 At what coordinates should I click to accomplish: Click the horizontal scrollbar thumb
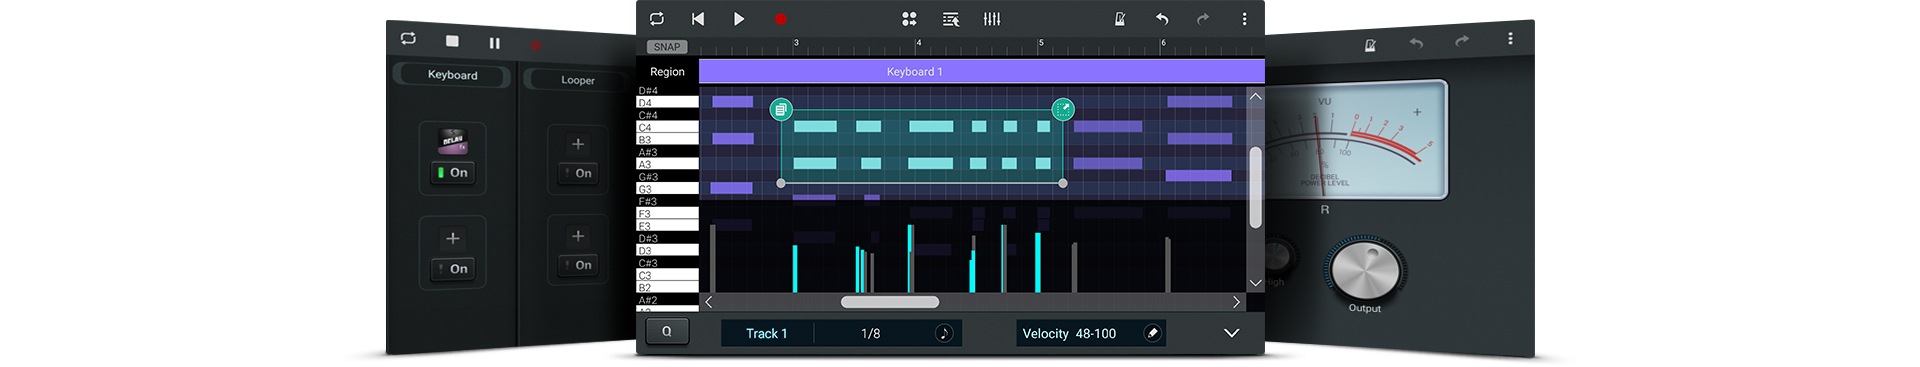tap(890, 302)
